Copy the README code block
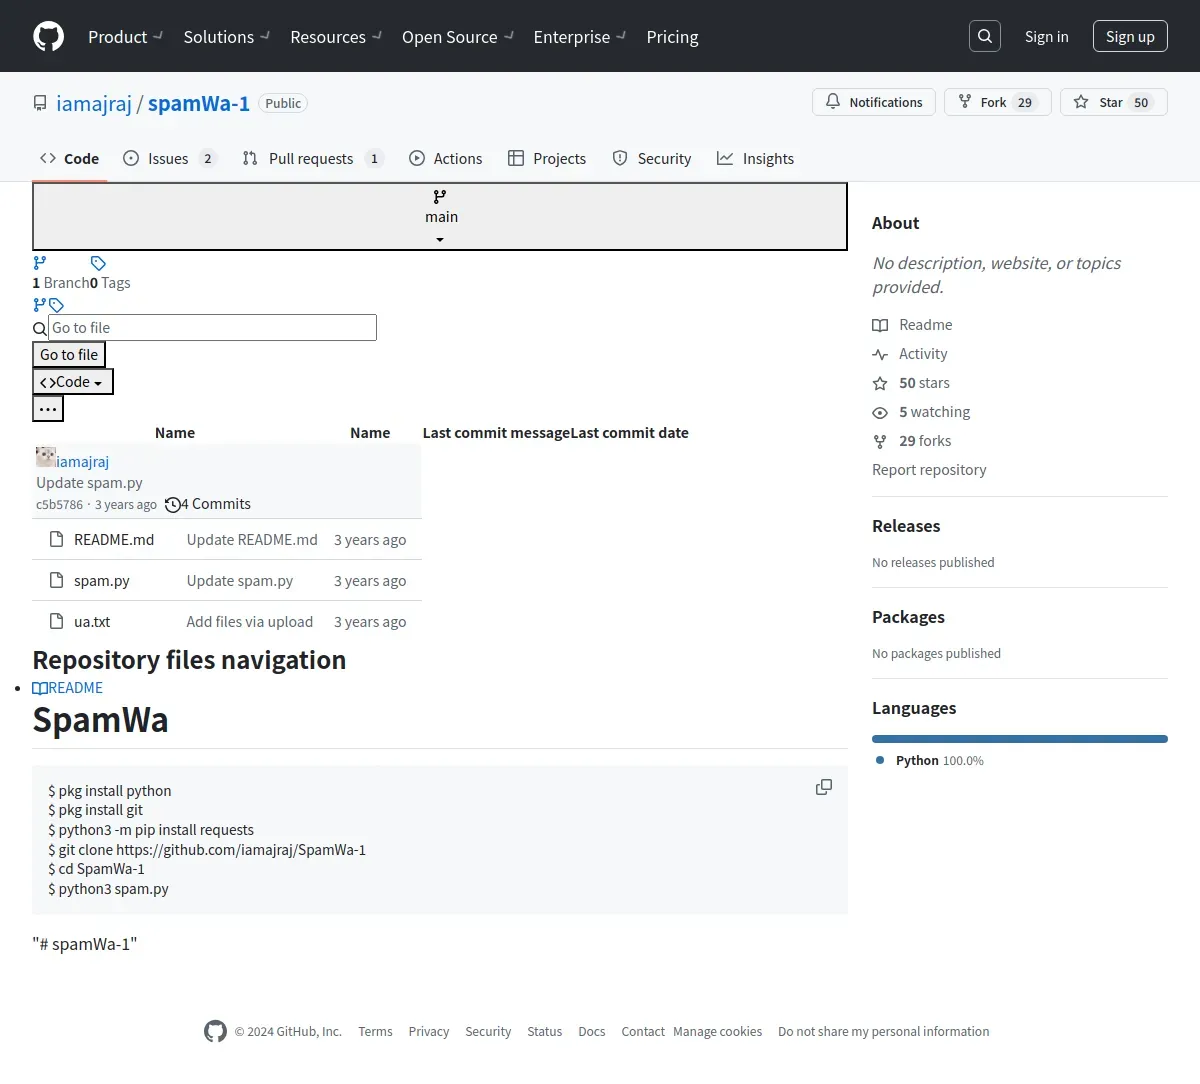The width and height of the screenshot is (1200, 1084). click(824, 787)
